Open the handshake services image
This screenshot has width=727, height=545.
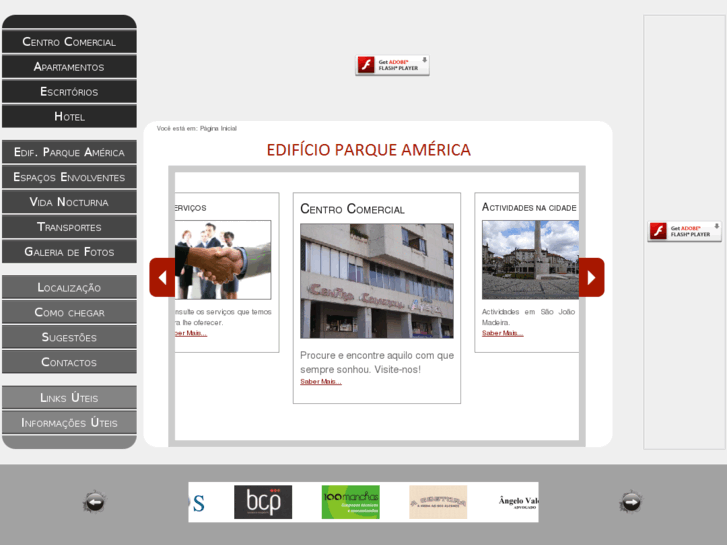click(223, 260)
